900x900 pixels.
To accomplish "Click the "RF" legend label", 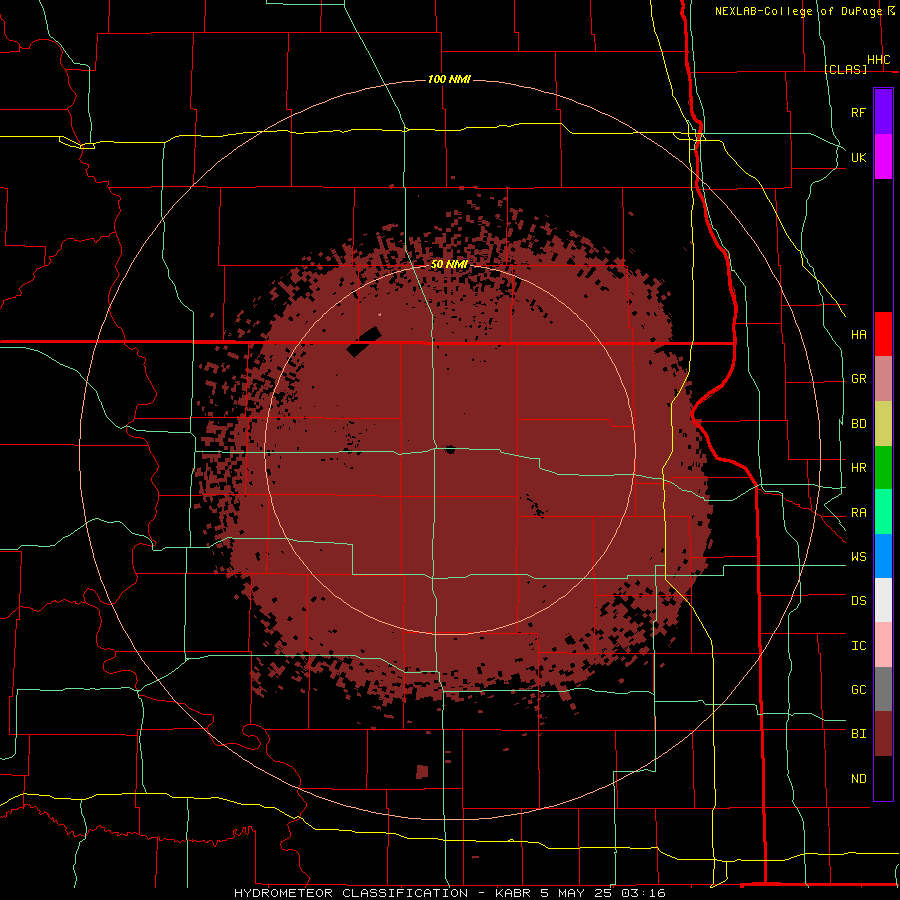I will [x=858, y=112].
